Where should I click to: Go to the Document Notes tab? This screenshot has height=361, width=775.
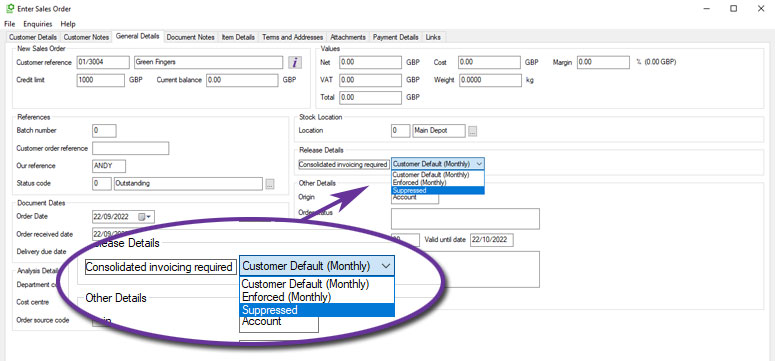[x=191, y=37]
